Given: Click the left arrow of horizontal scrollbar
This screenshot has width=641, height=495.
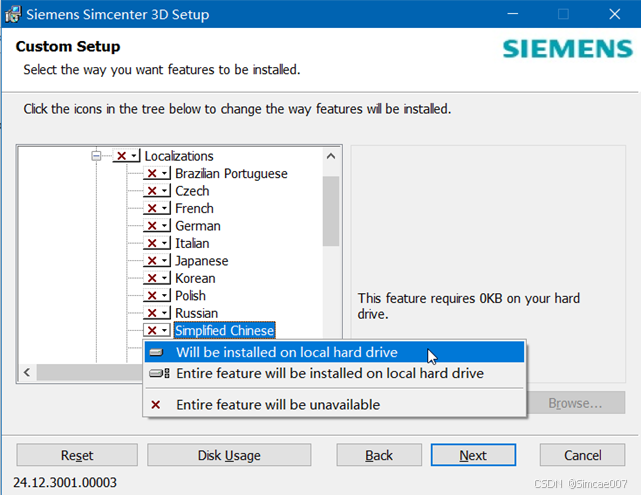Looking at the screenshot, I should click(x=27, y=372).
